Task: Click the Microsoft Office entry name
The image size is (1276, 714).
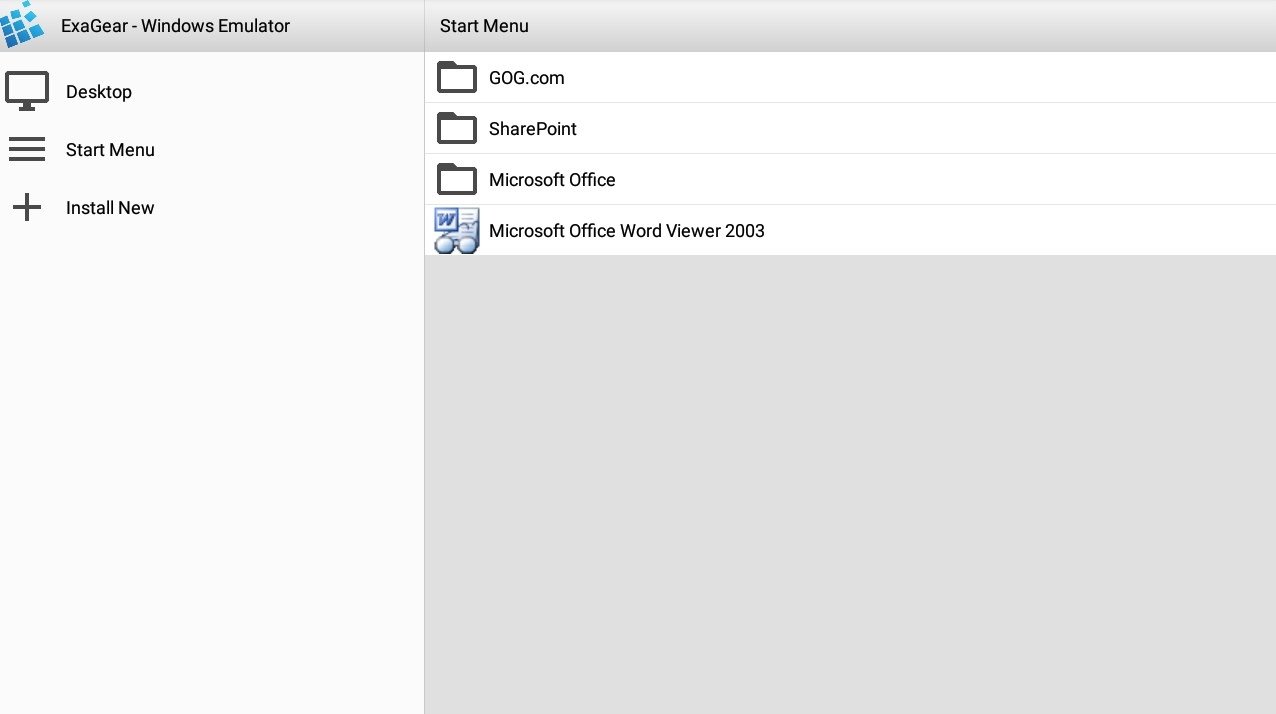Action: point(552,180)
